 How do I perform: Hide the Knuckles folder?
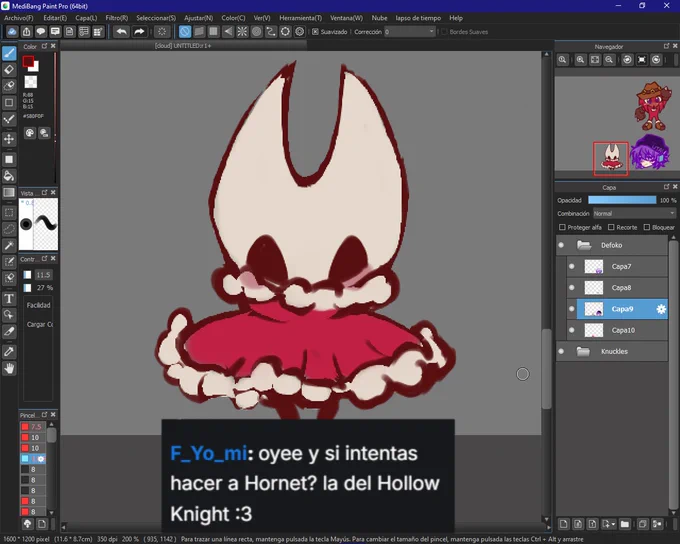point(561,351)
